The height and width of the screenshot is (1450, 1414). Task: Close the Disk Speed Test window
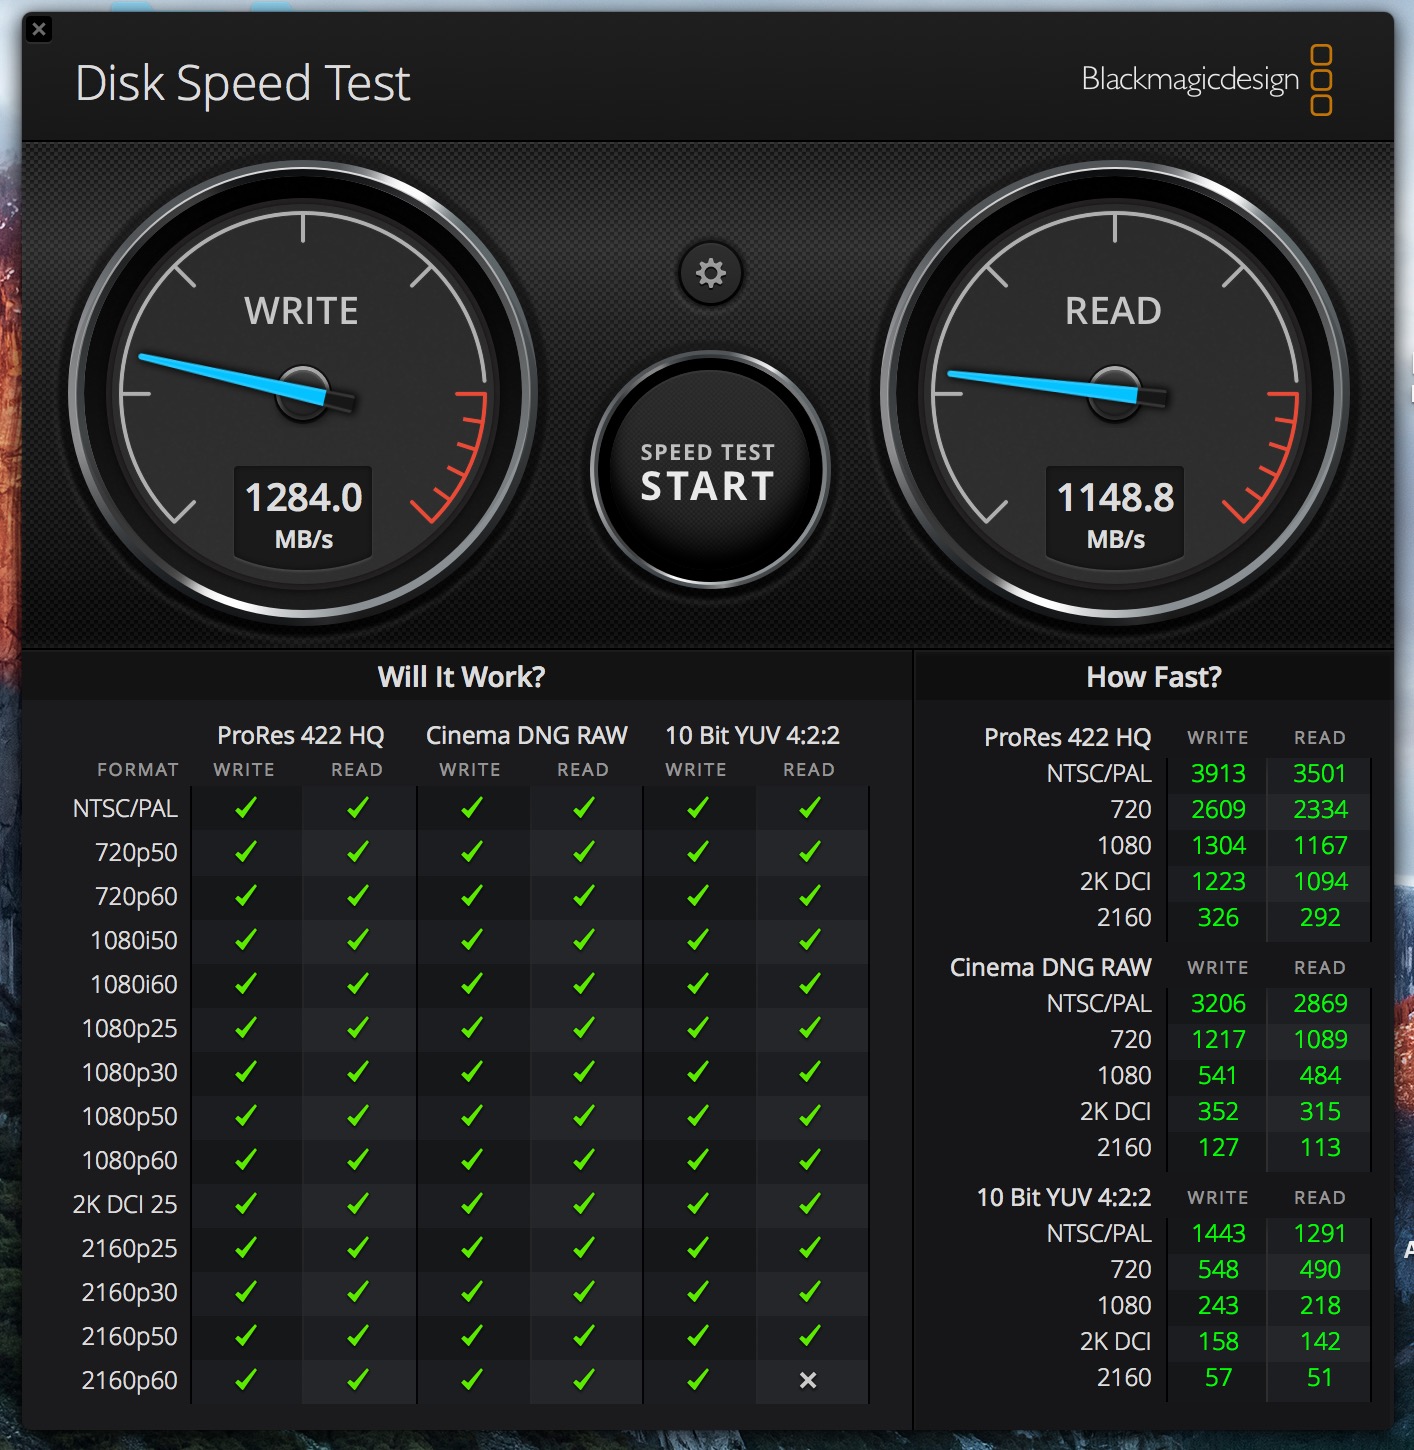(x=39, y=29)
